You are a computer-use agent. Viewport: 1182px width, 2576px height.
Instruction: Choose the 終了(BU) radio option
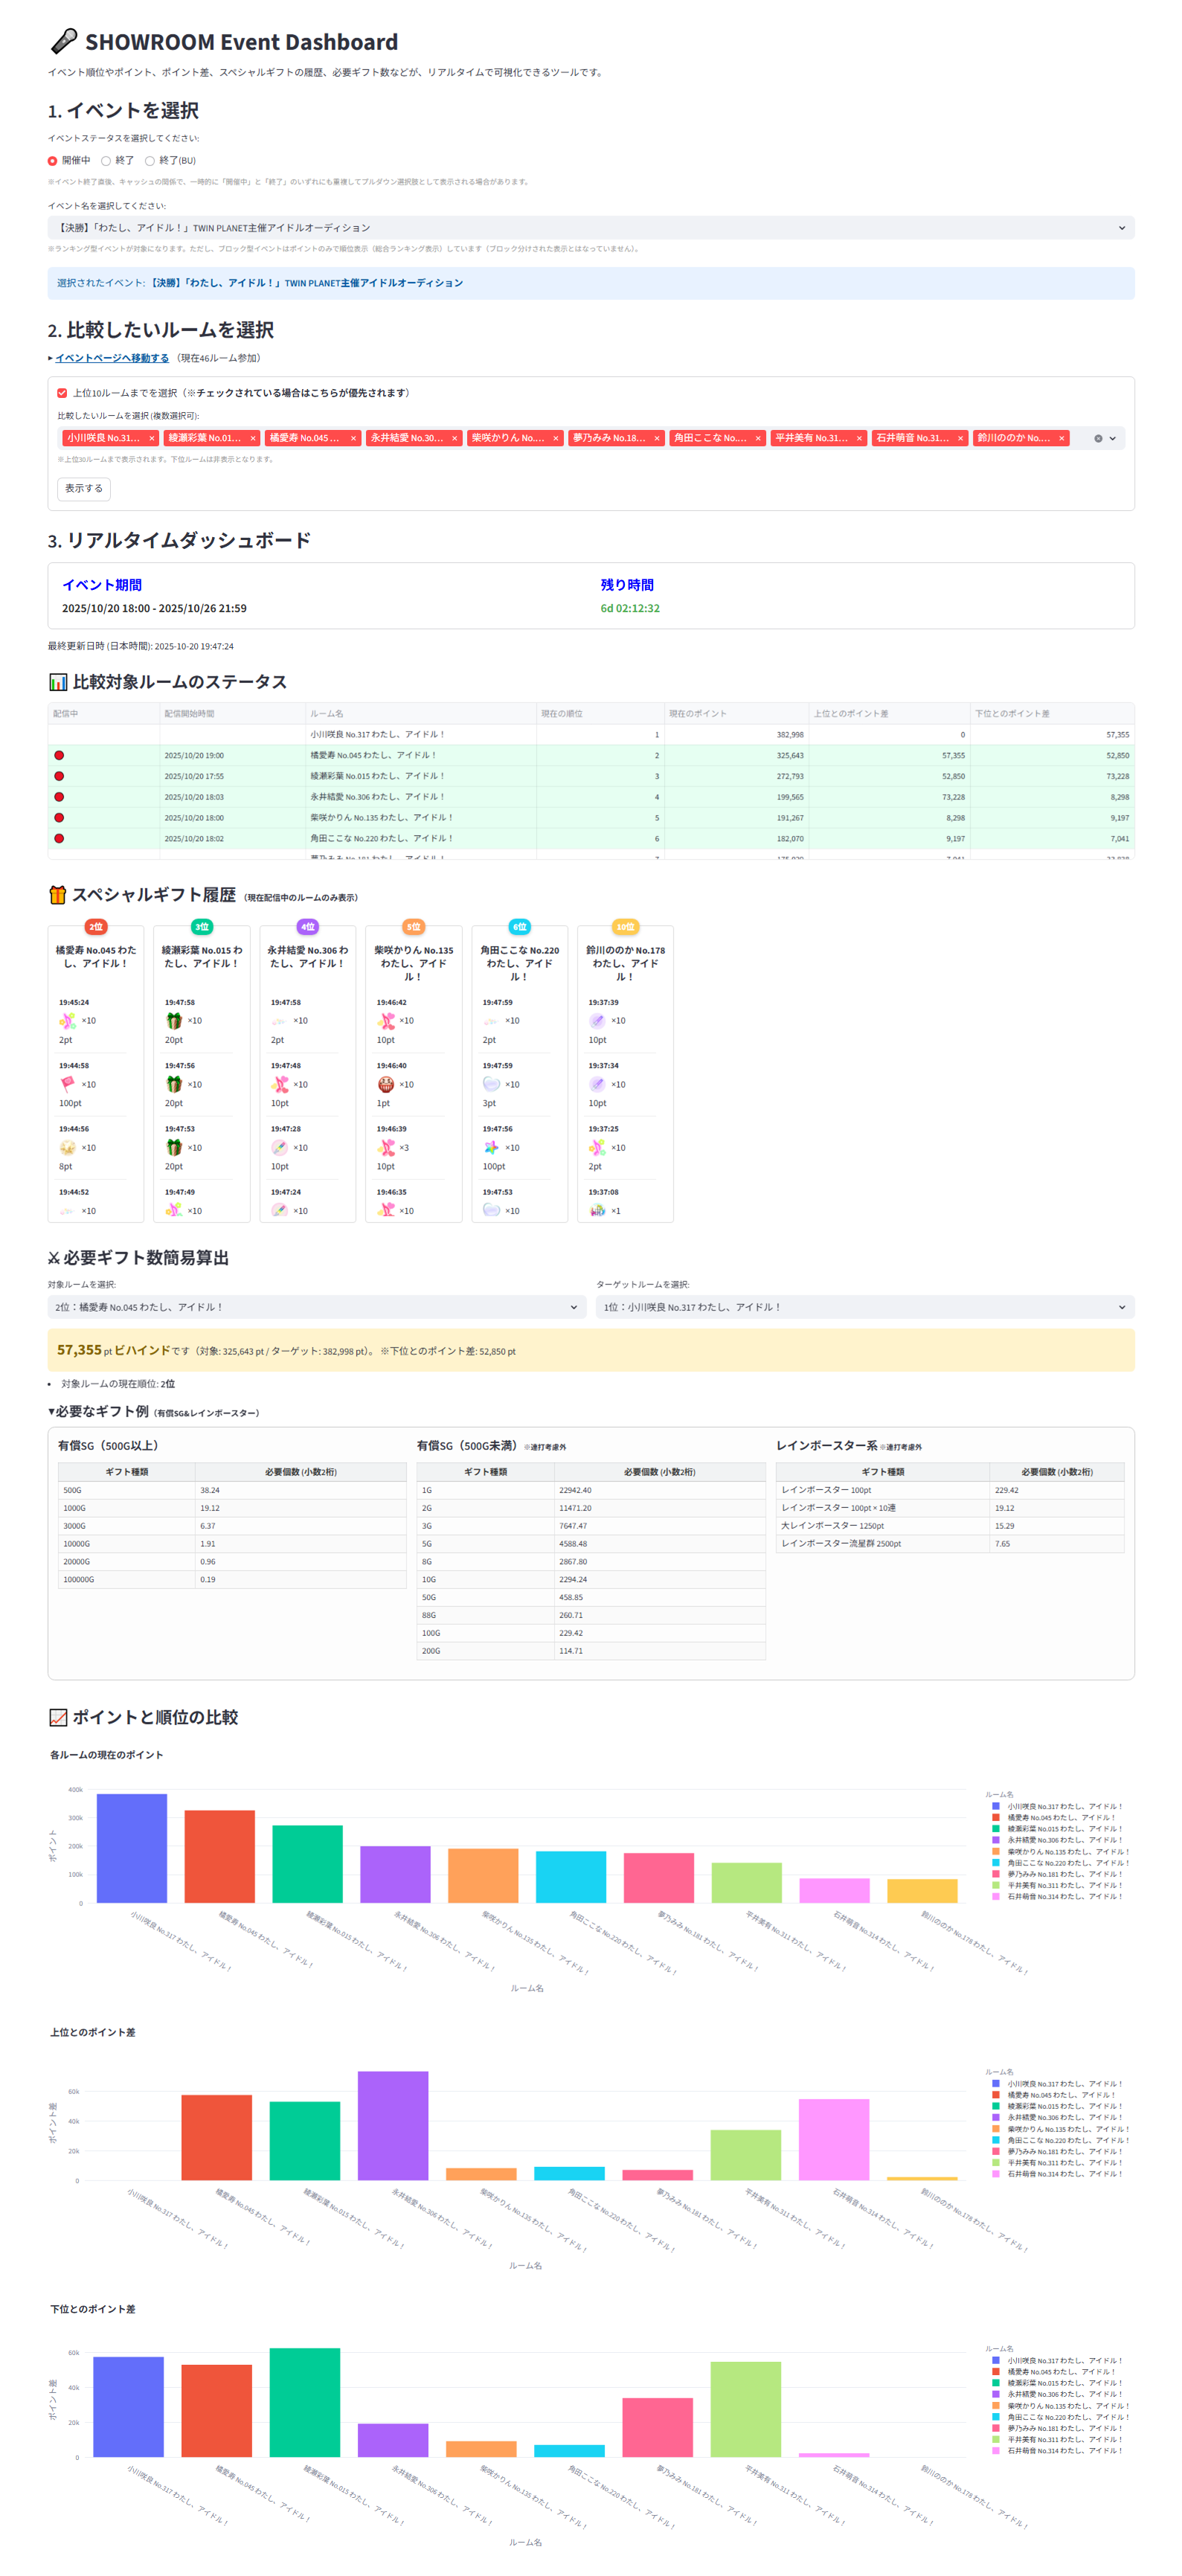pyautogui.click(x=150, y=161)
